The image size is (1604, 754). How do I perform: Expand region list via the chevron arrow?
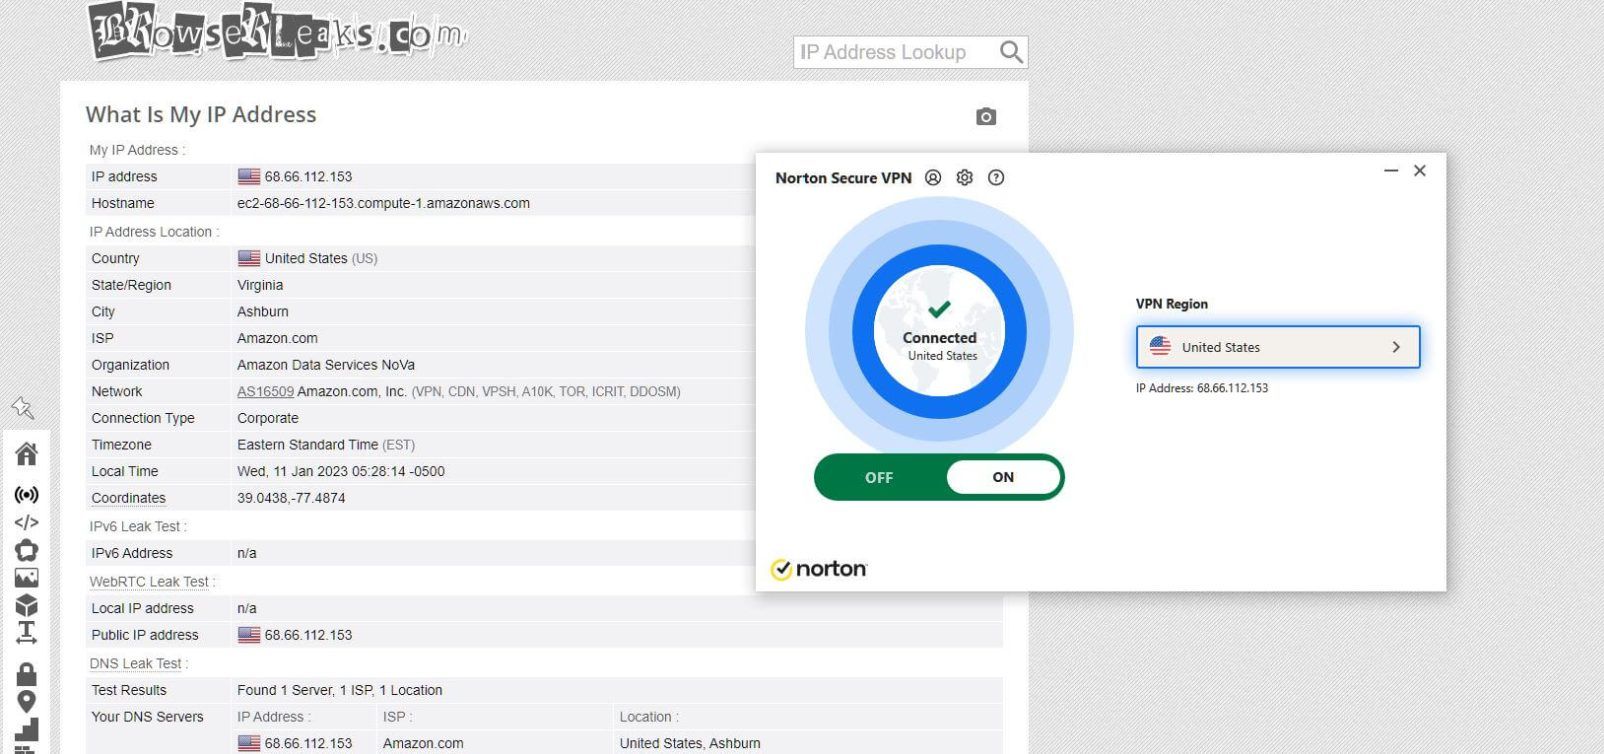click(x=1396, y=347)
